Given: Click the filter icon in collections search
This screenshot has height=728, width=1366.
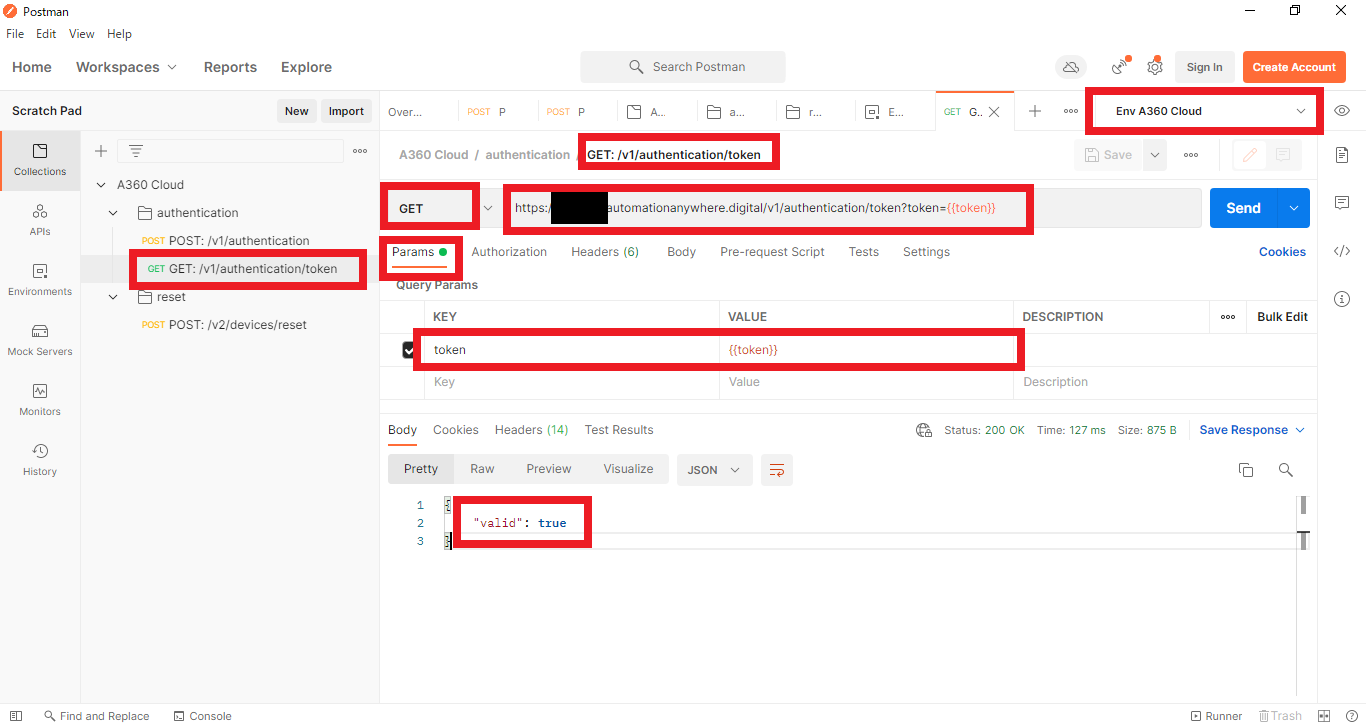Looking at the screenshot, I should coord(136,151).
